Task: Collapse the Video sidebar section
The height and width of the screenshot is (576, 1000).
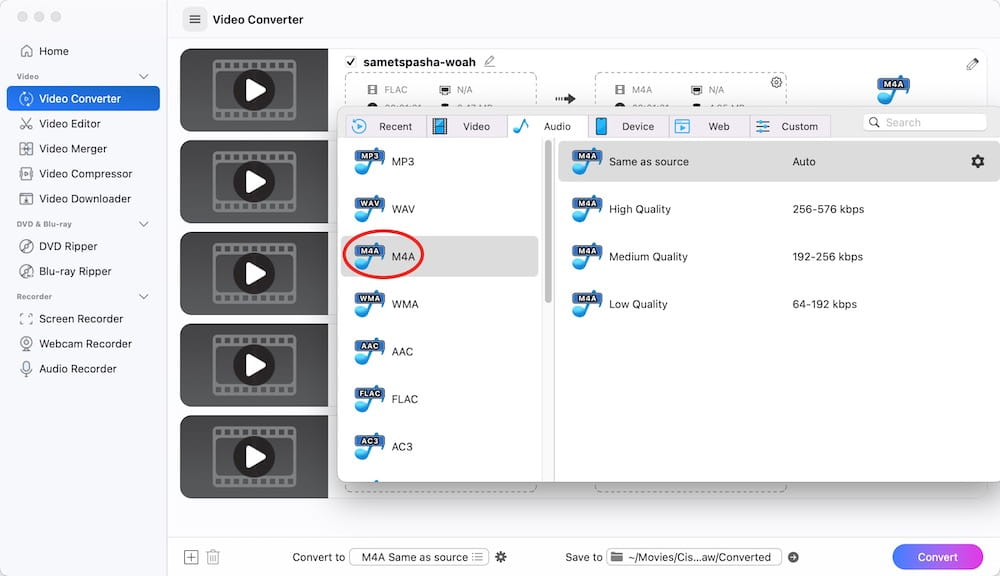Action: point(143,77)
